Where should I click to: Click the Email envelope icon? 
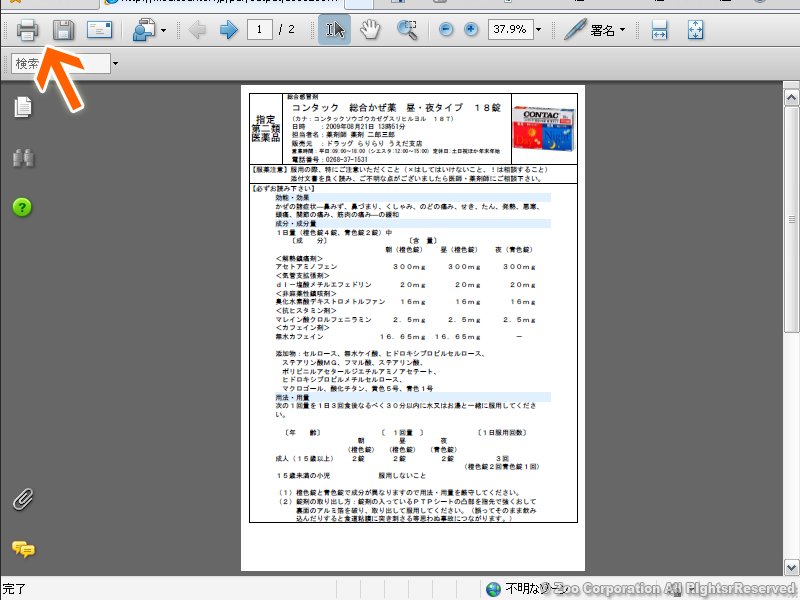click(99, 30)
